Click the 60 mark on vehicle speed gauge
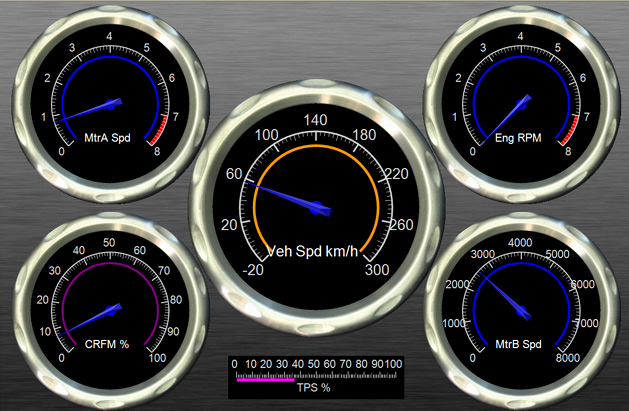Viewport: 629px width, 411px height. click(234, 174)
